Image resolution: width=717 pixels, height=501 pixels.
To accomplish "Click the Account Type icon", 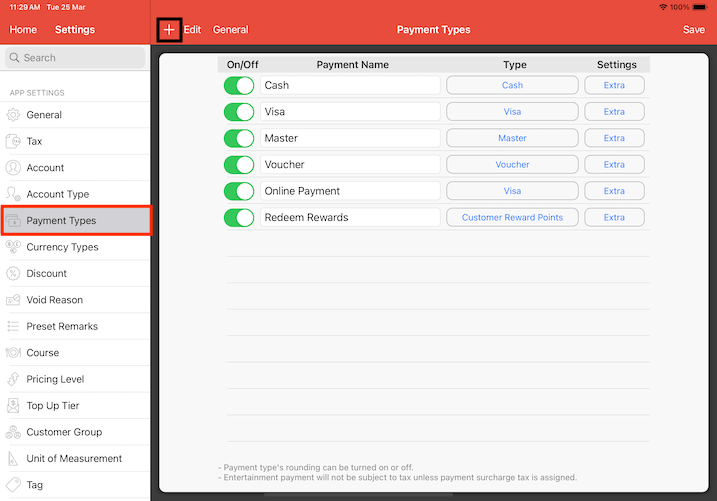I will 13,194.
